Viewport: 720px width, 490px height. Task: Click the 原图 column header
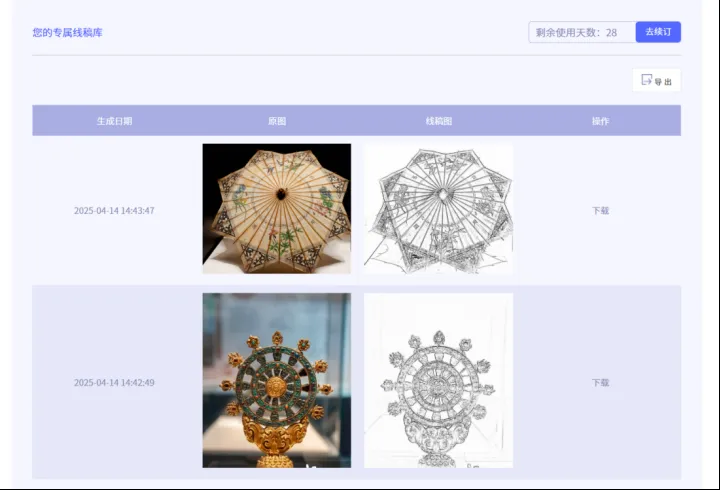277,121
